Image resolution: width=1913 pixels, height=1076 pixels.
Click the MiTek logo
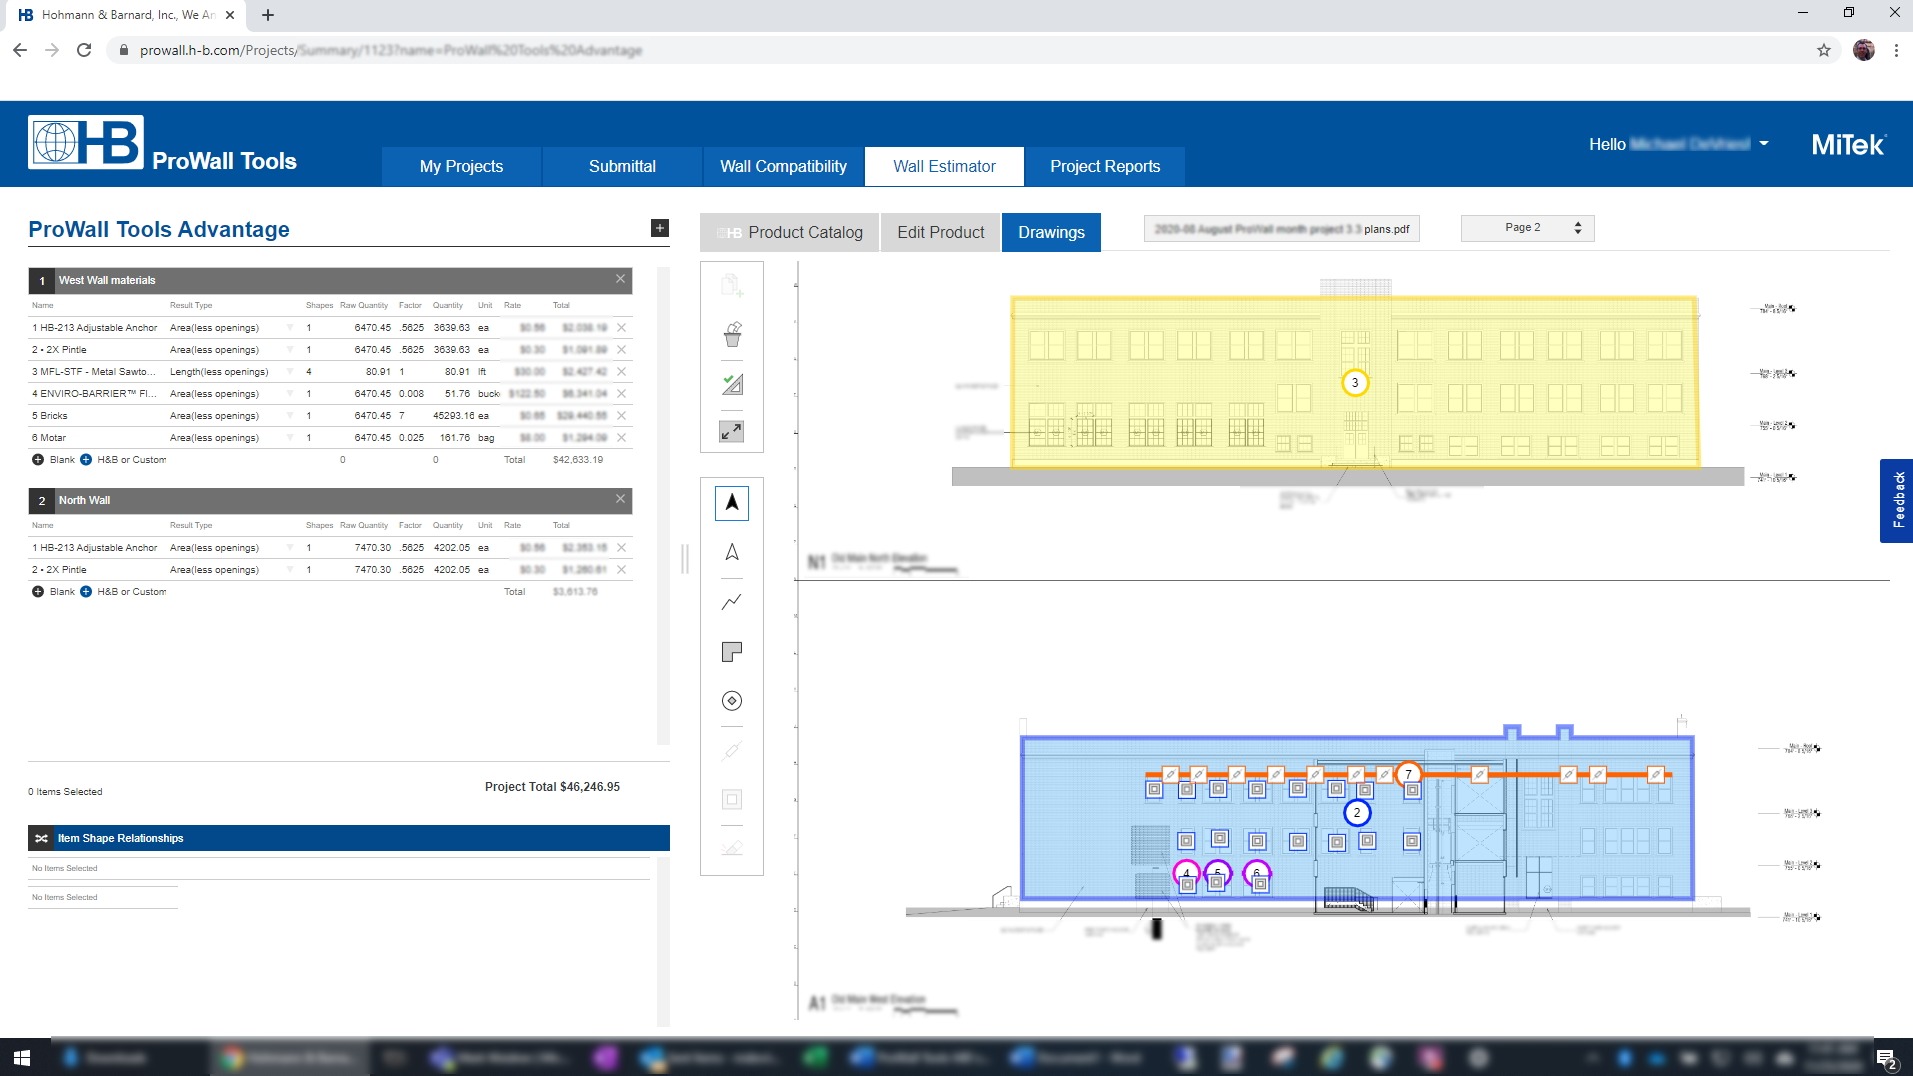coord(1848,145)
